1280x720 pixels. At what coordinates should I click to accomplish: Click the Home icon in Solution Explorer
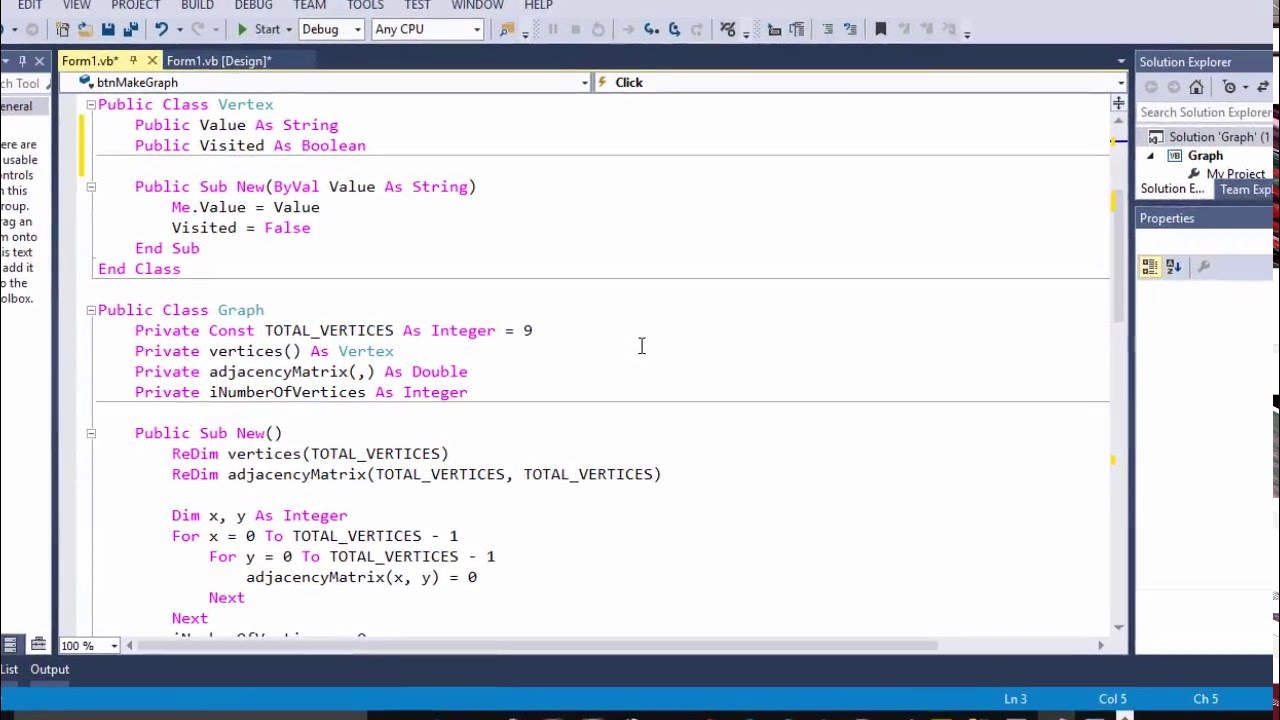click(1197, 87)
